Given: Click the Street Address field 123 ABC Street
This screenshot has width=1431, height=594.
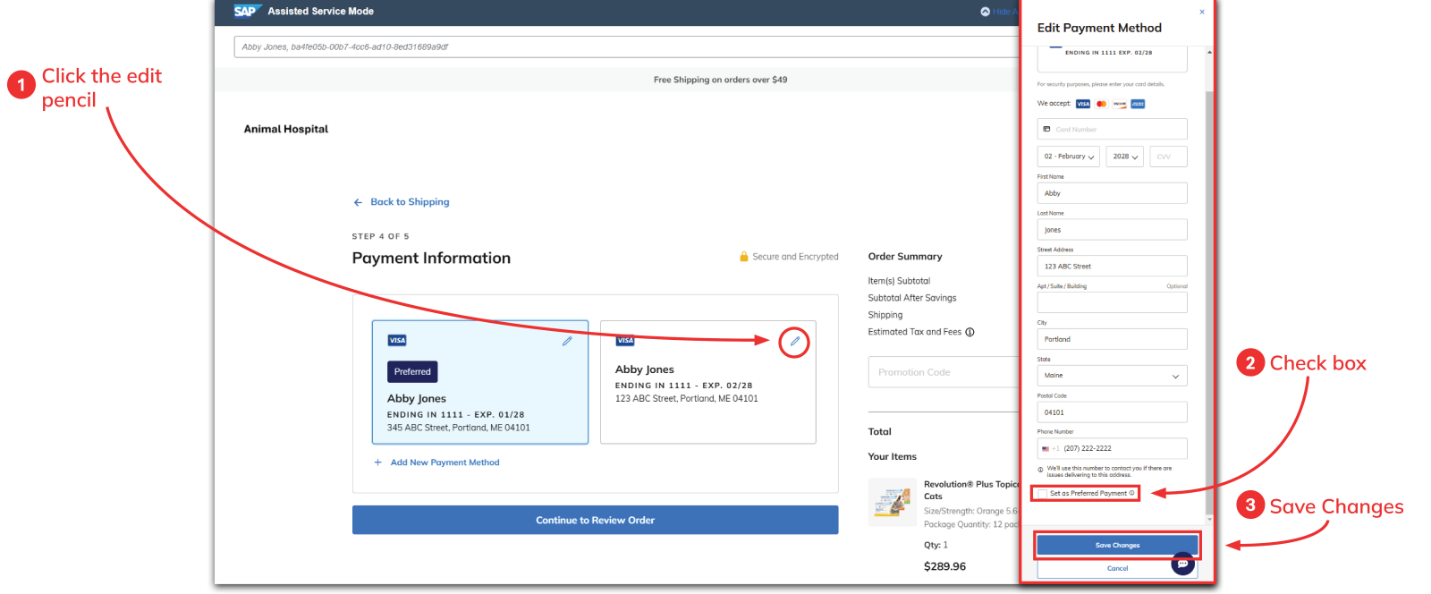Looking at the screenshot, I should (1112, 266).
